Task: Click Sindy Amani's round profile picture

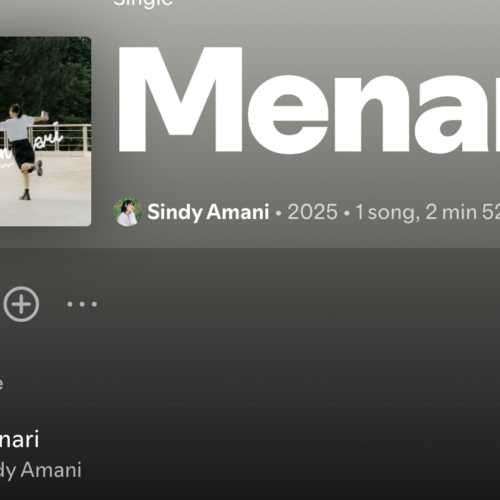Action: pos(128,212)
